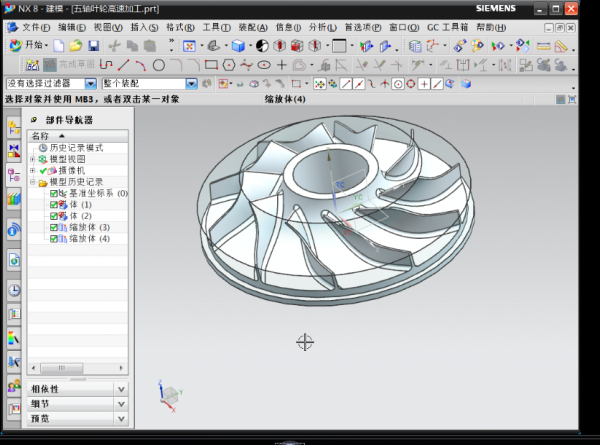Click the Line sketch tool
Screen dimensions: 600x445
tap(125, 65)
